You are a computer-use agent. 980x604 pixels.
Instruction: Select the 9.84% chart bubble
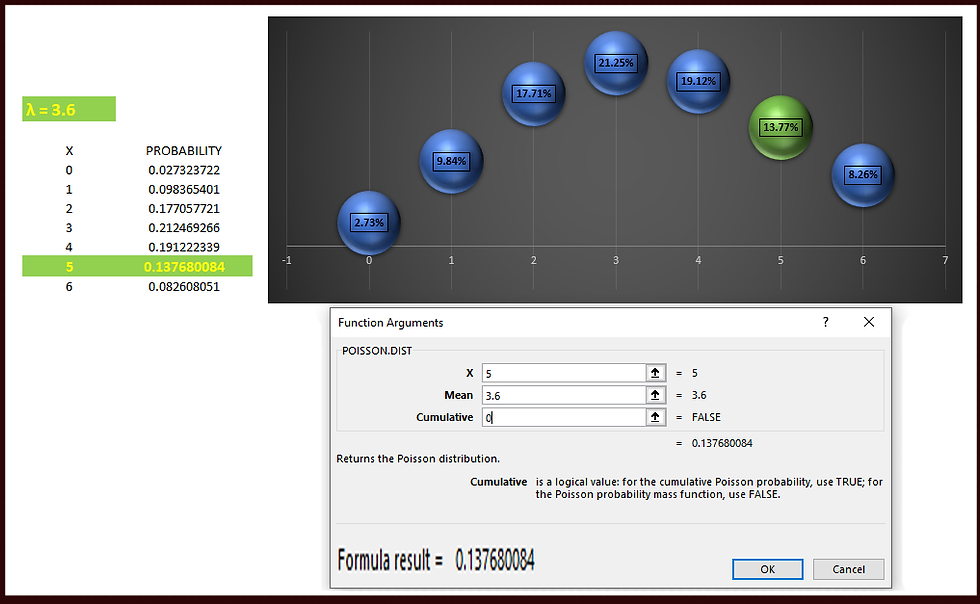click(451, 161)
